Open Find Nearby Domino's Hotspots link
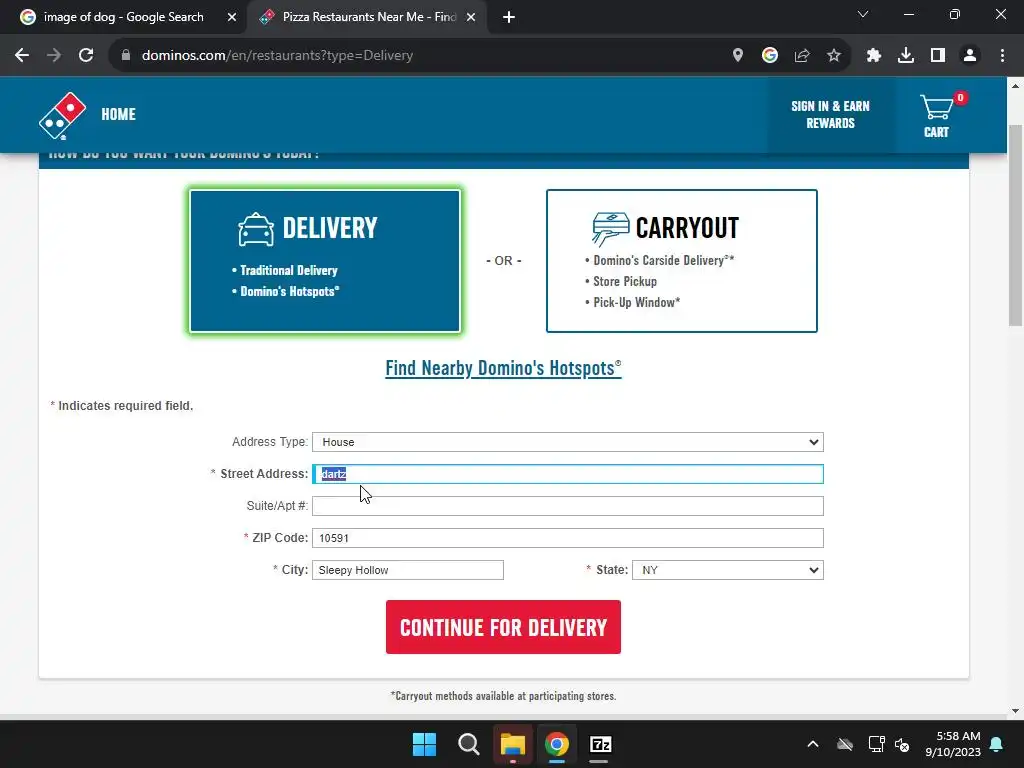The height and width of the screenshot is (768, 1024). point(504,368)
